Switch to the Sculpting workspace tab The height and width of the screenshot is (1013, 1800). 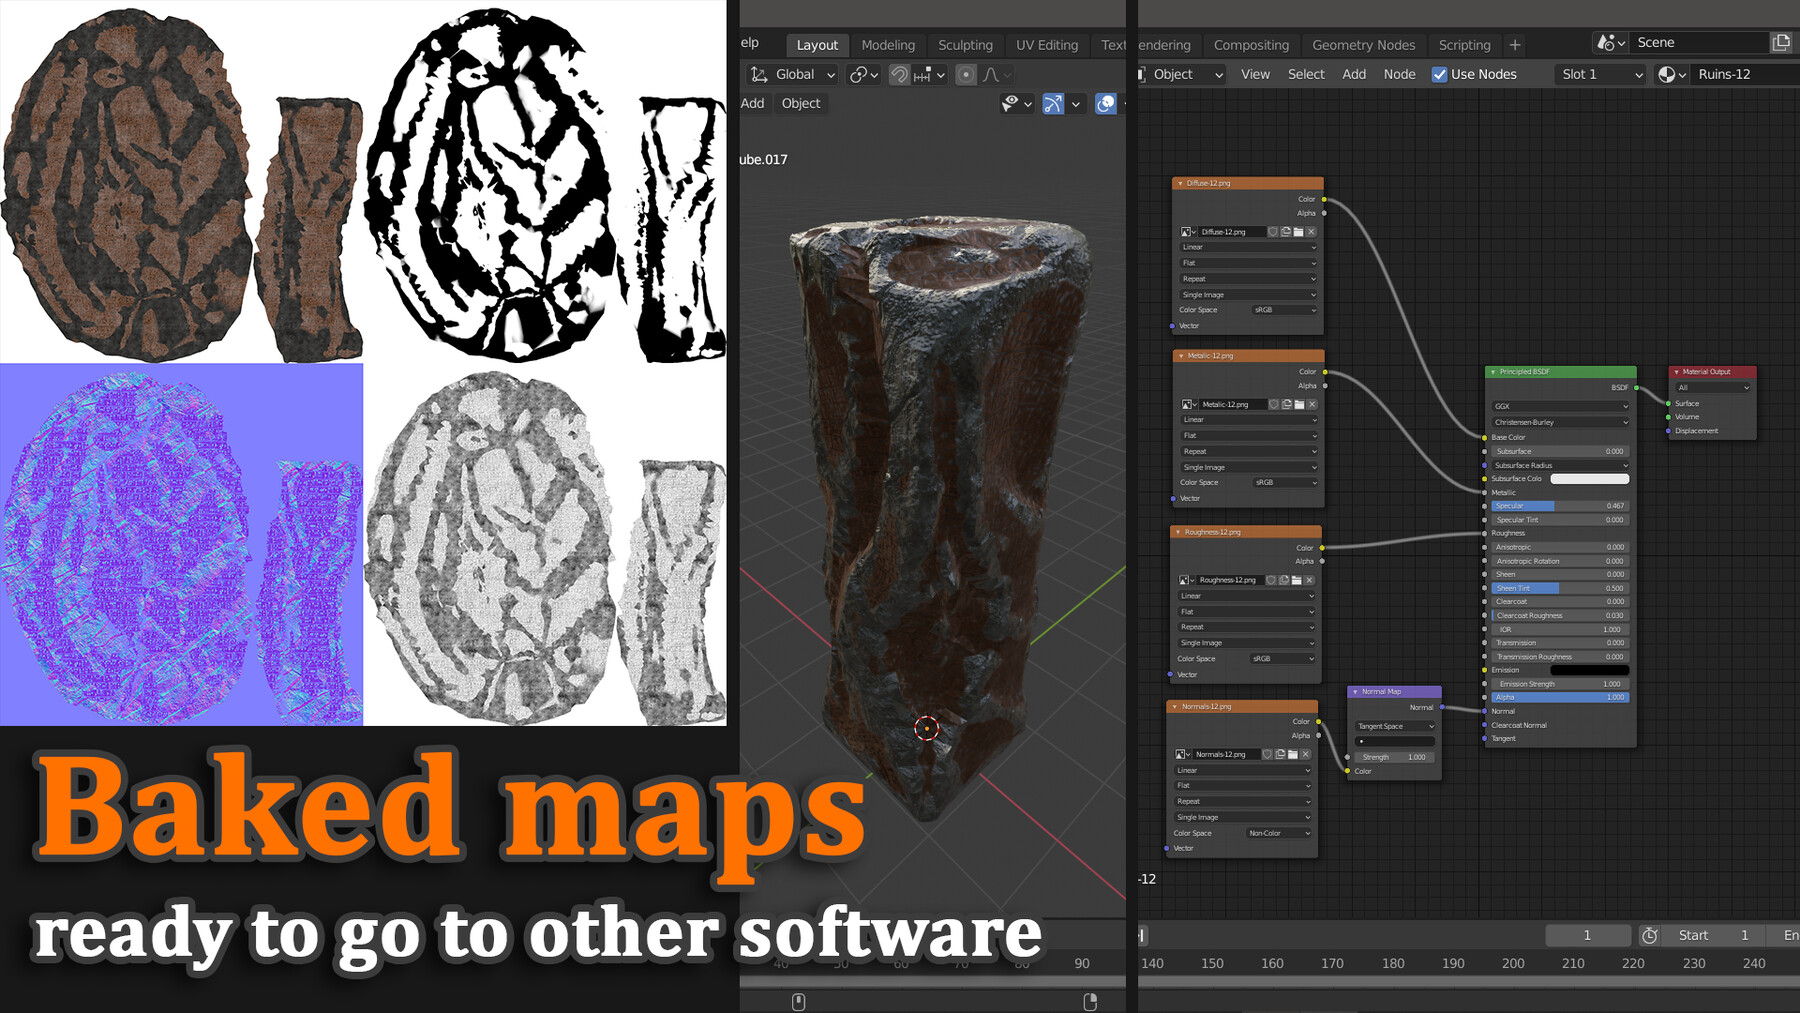[965, 45]
